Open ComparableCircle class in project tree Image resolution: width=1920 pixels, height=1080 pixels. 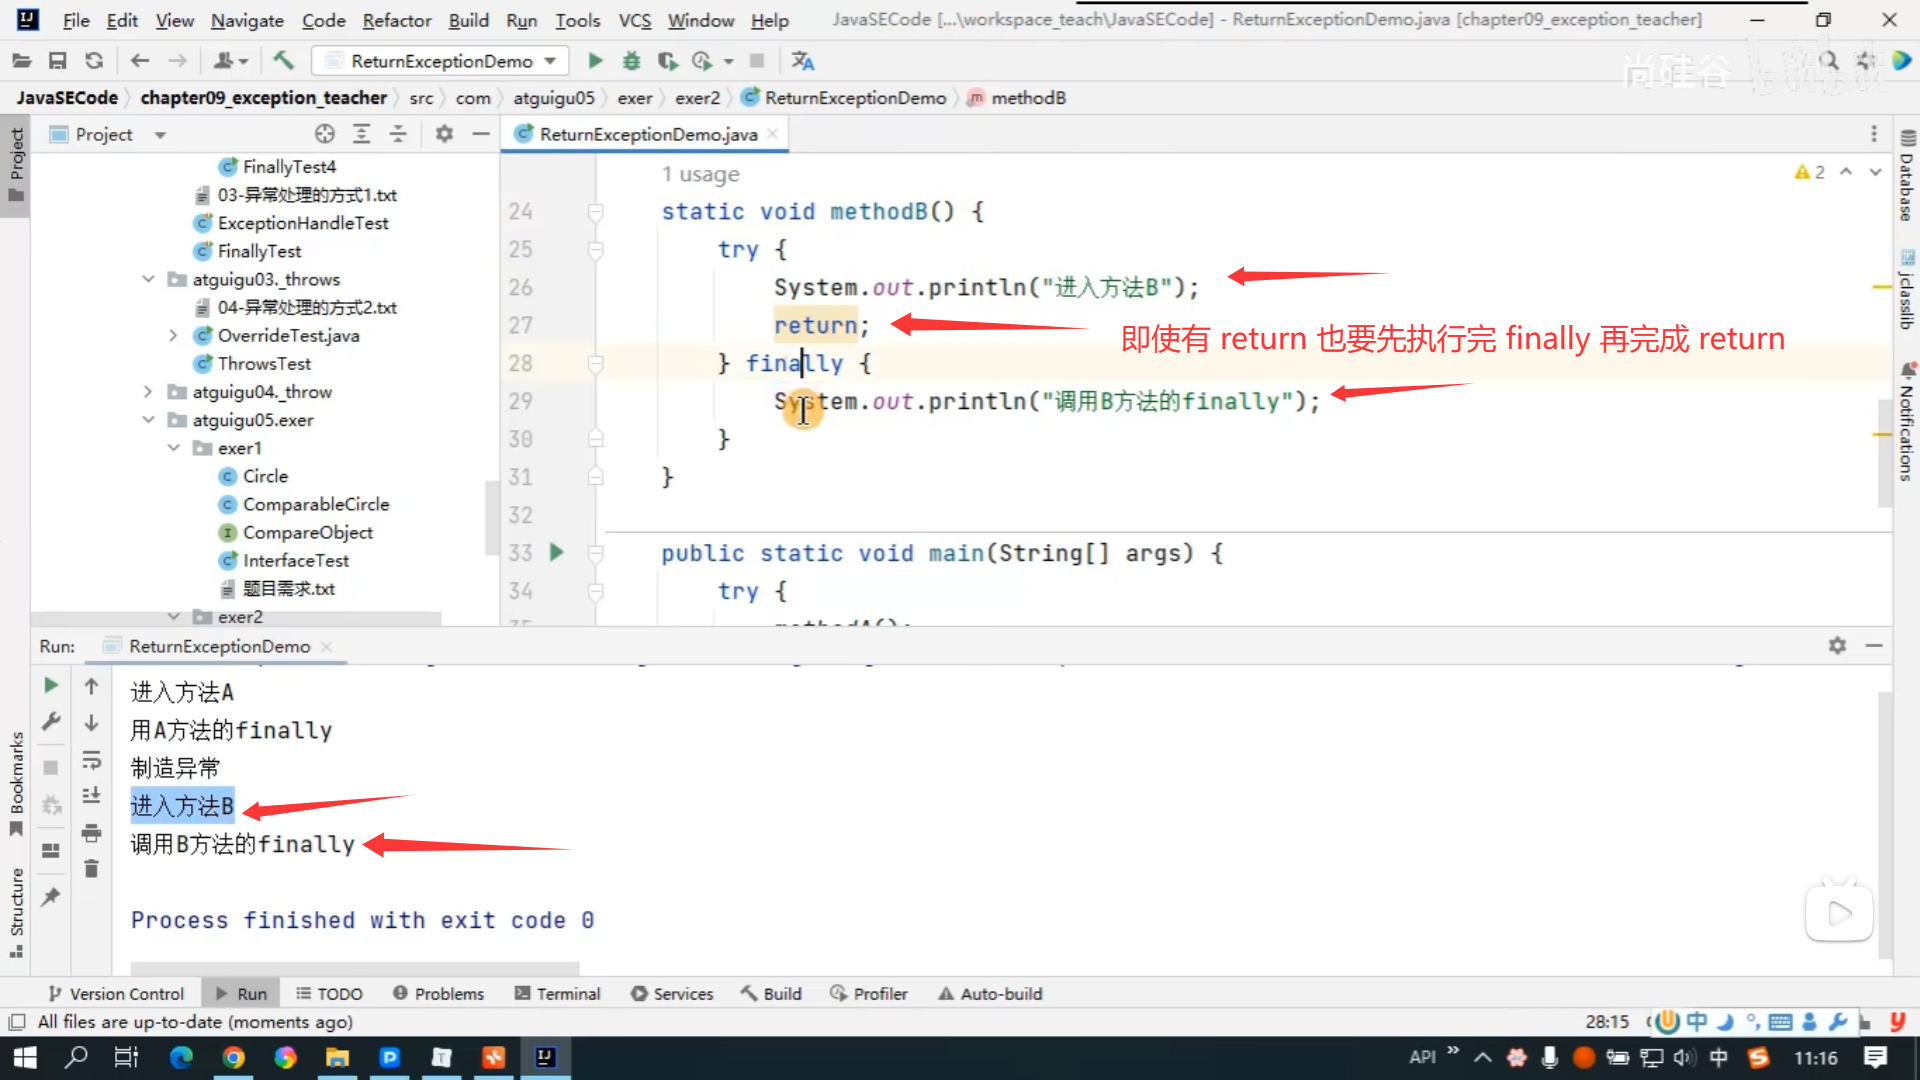coord(315,504)
